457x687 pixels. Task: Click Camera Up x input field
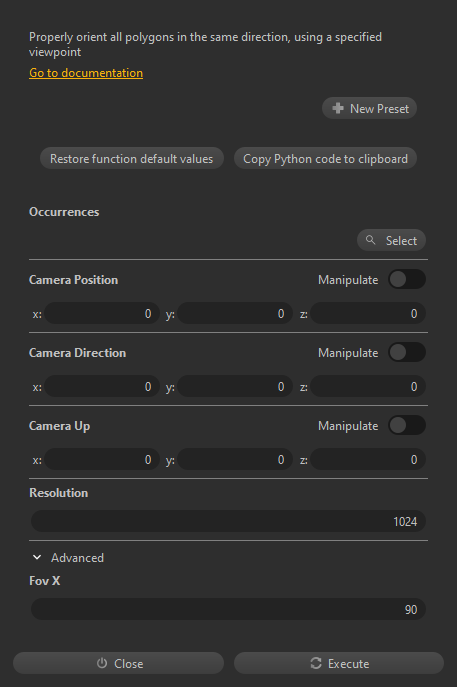coord(102,459)
